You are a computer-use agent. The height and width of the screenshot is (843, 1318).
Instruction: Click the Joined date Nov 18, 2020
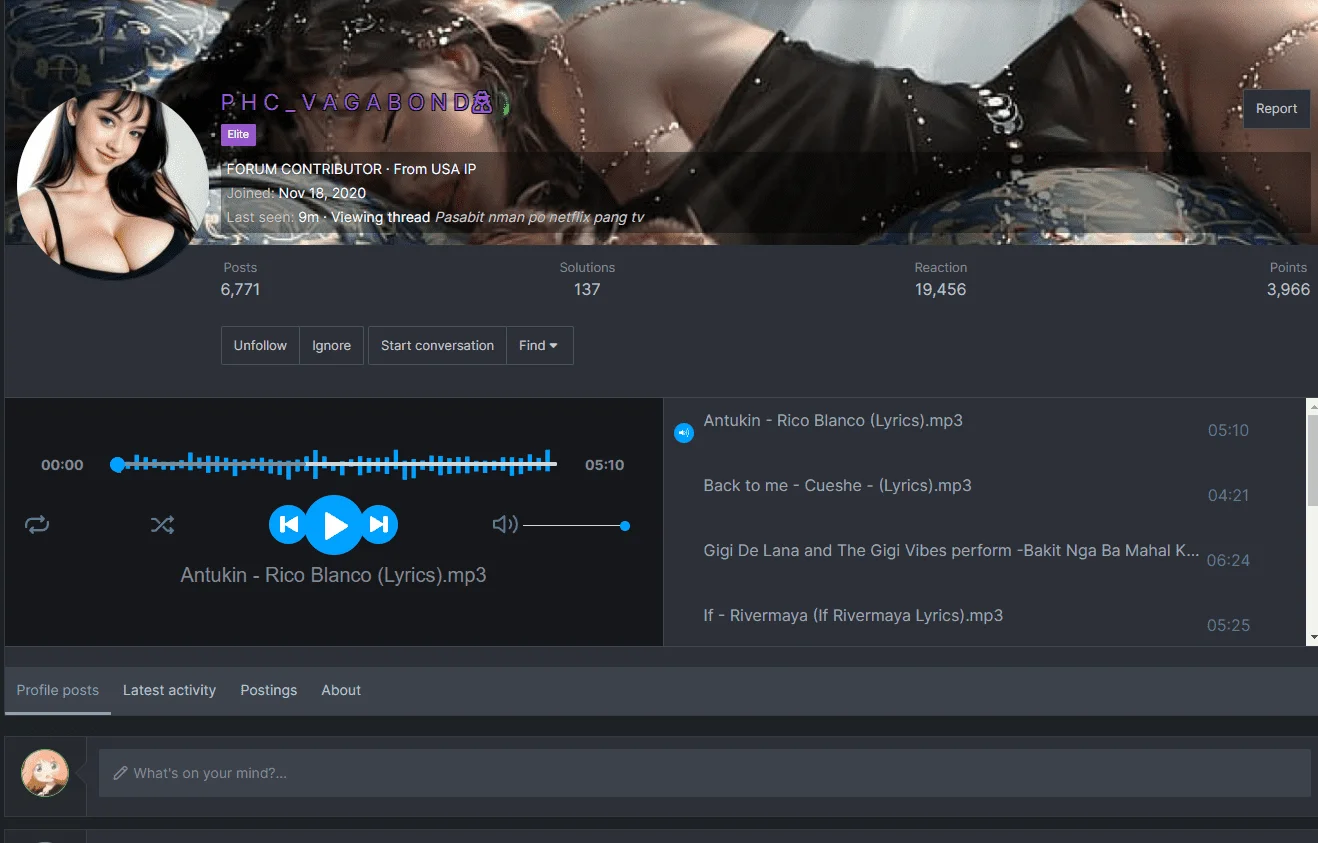click(x=322, y=193)
